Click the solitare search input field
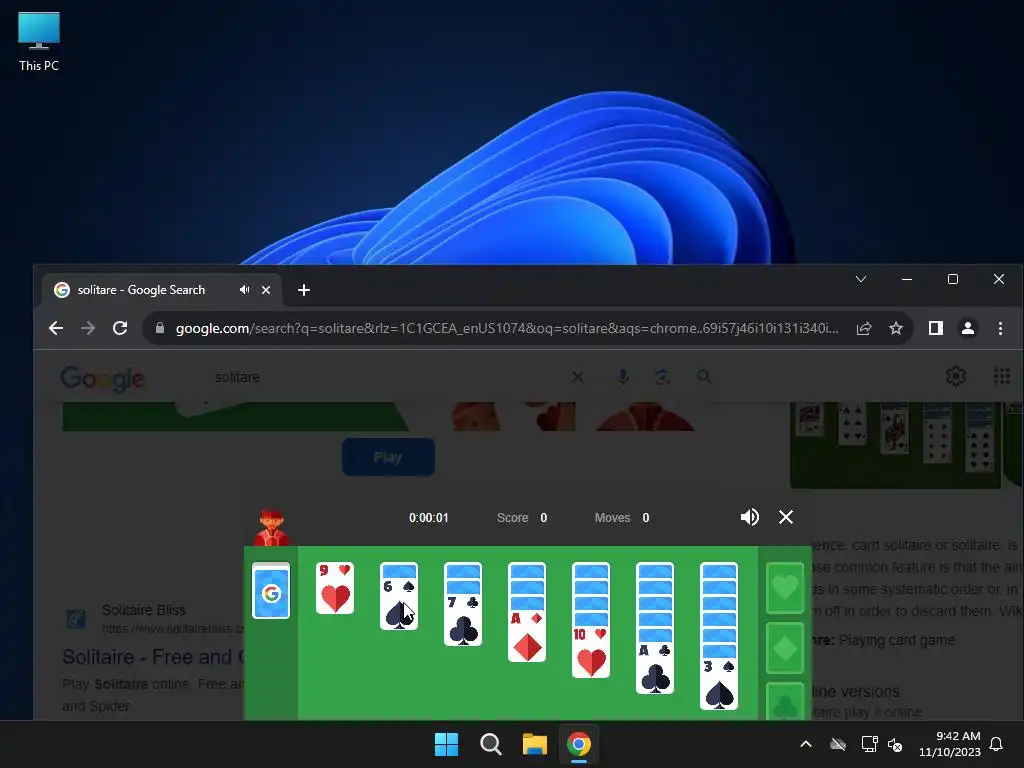This screenshot has height=768, width=1024. (x=385, y=377)
